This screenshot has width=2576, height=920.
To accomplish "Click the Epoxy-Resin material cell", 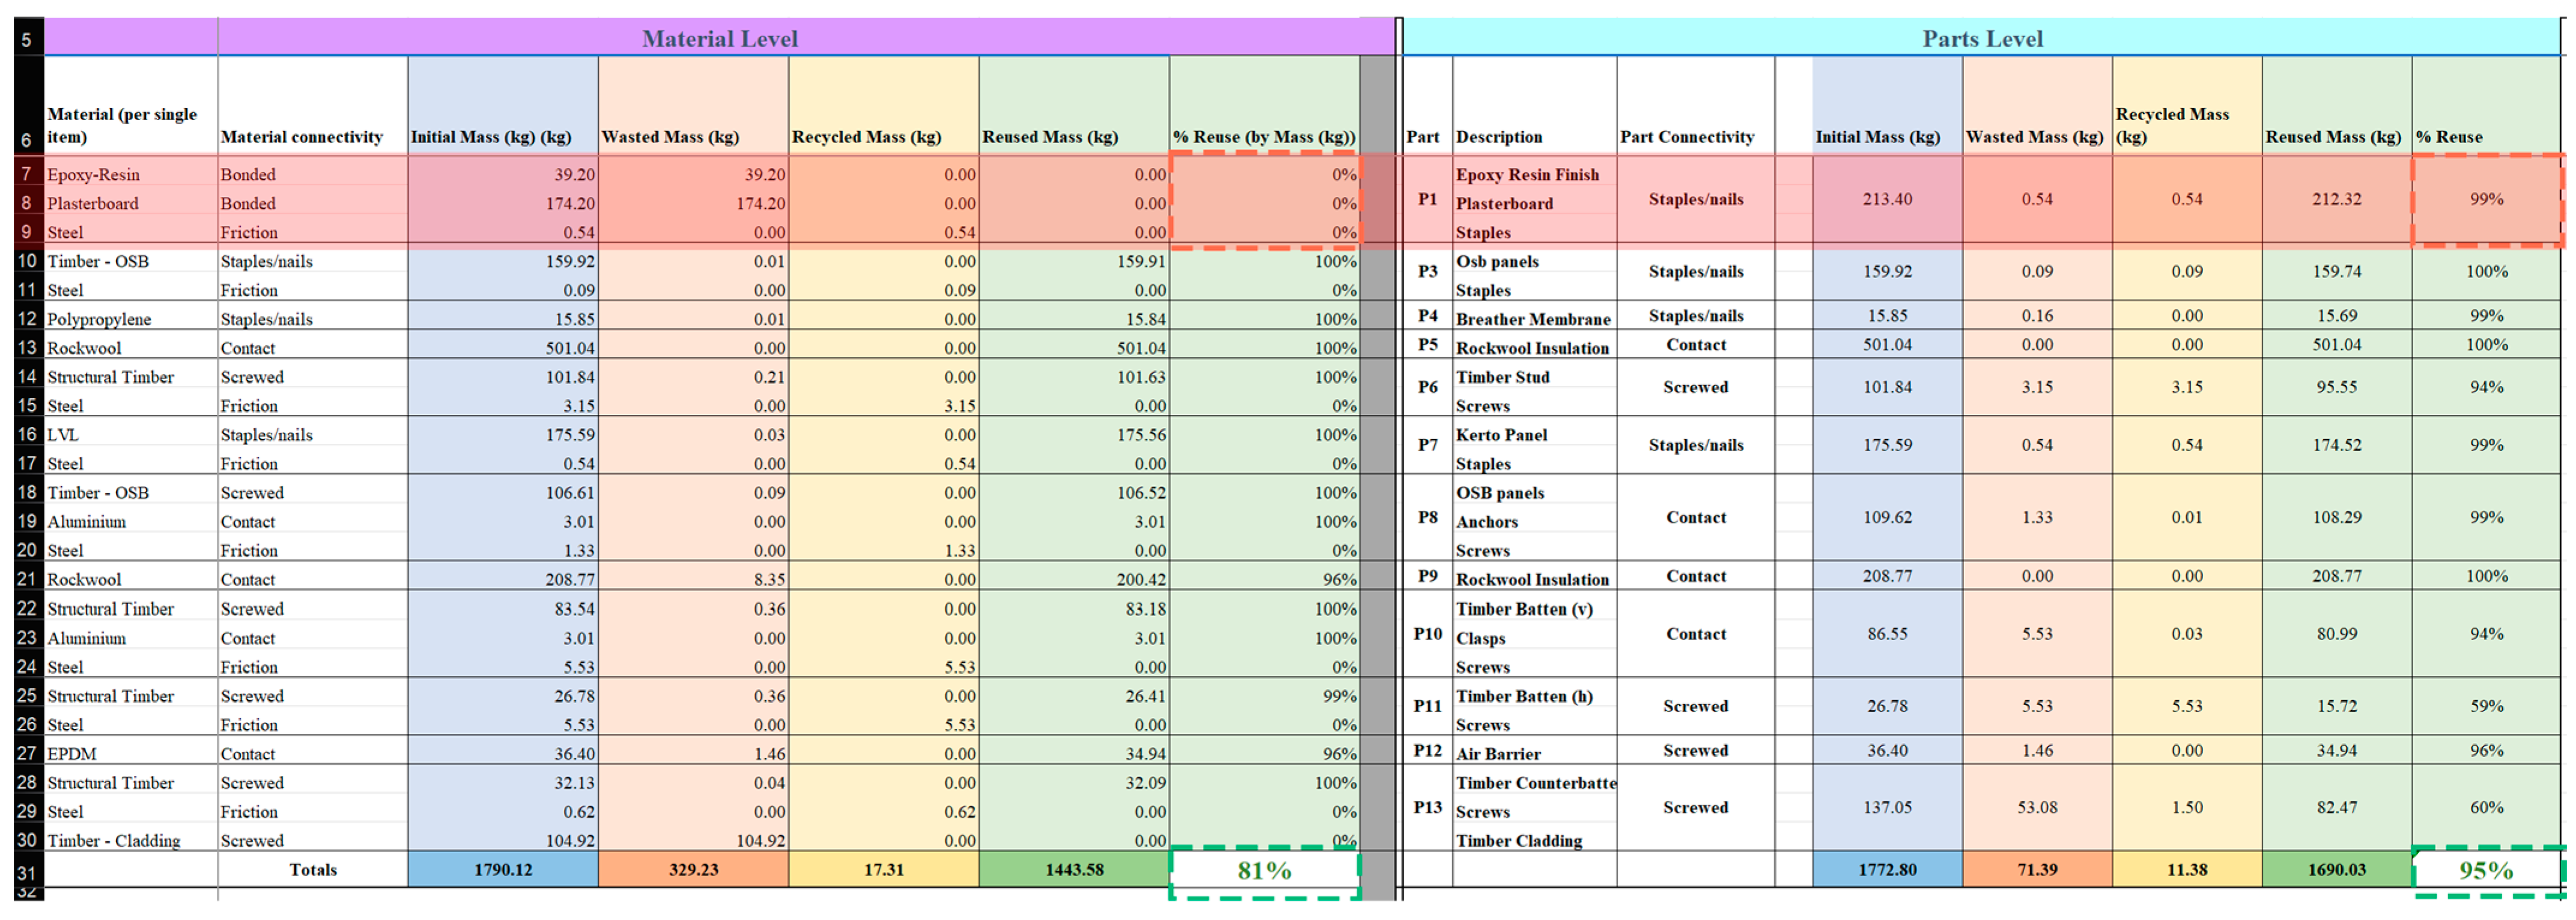I will click(x=93, y=174).
